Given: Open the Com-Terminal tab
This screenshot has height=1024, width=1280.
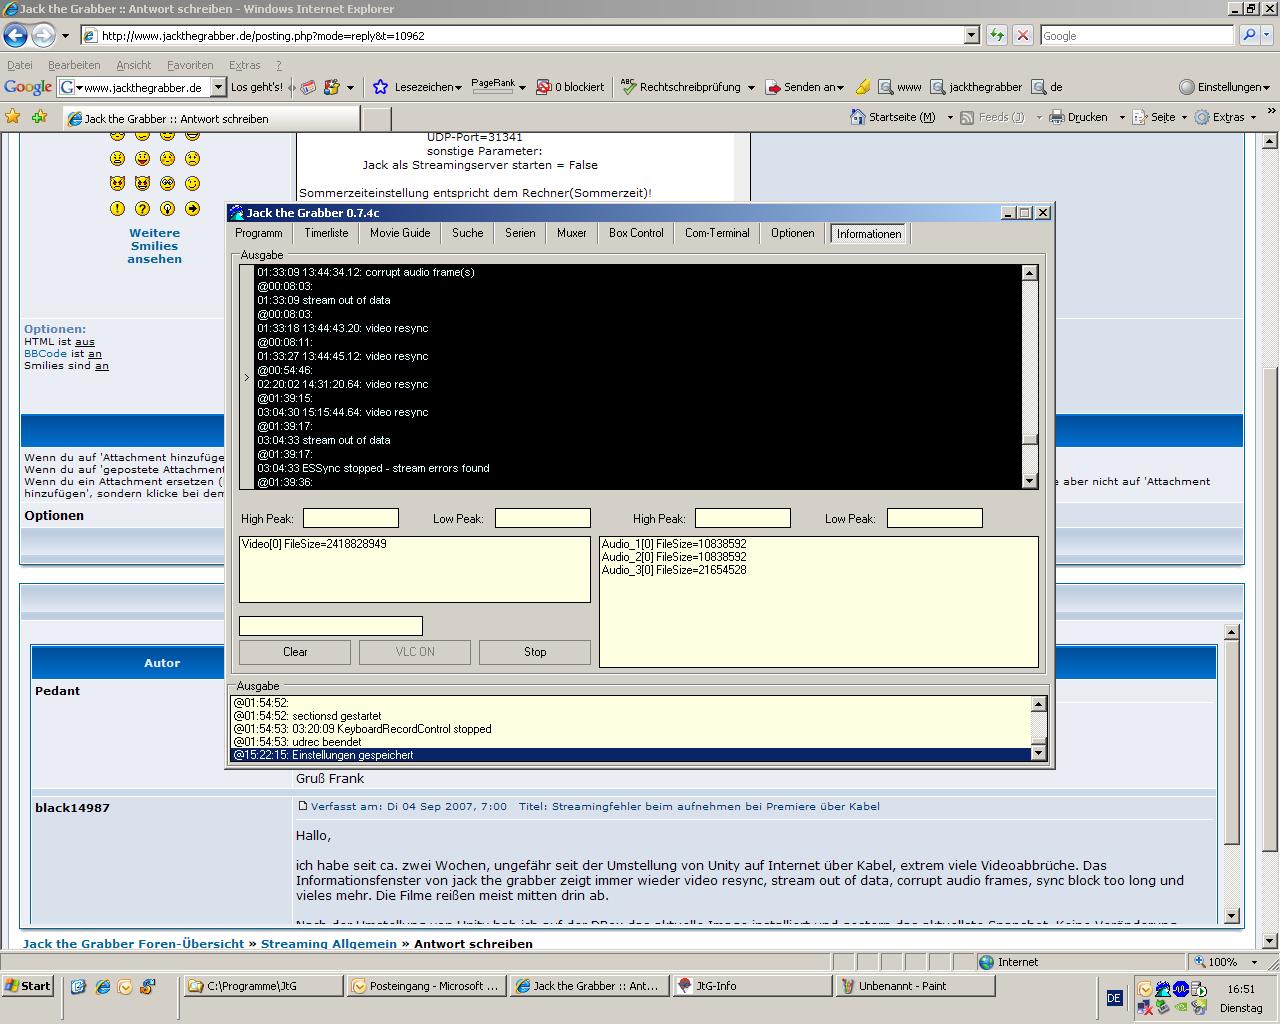Looking at the screenshot, I should [717, 233].
